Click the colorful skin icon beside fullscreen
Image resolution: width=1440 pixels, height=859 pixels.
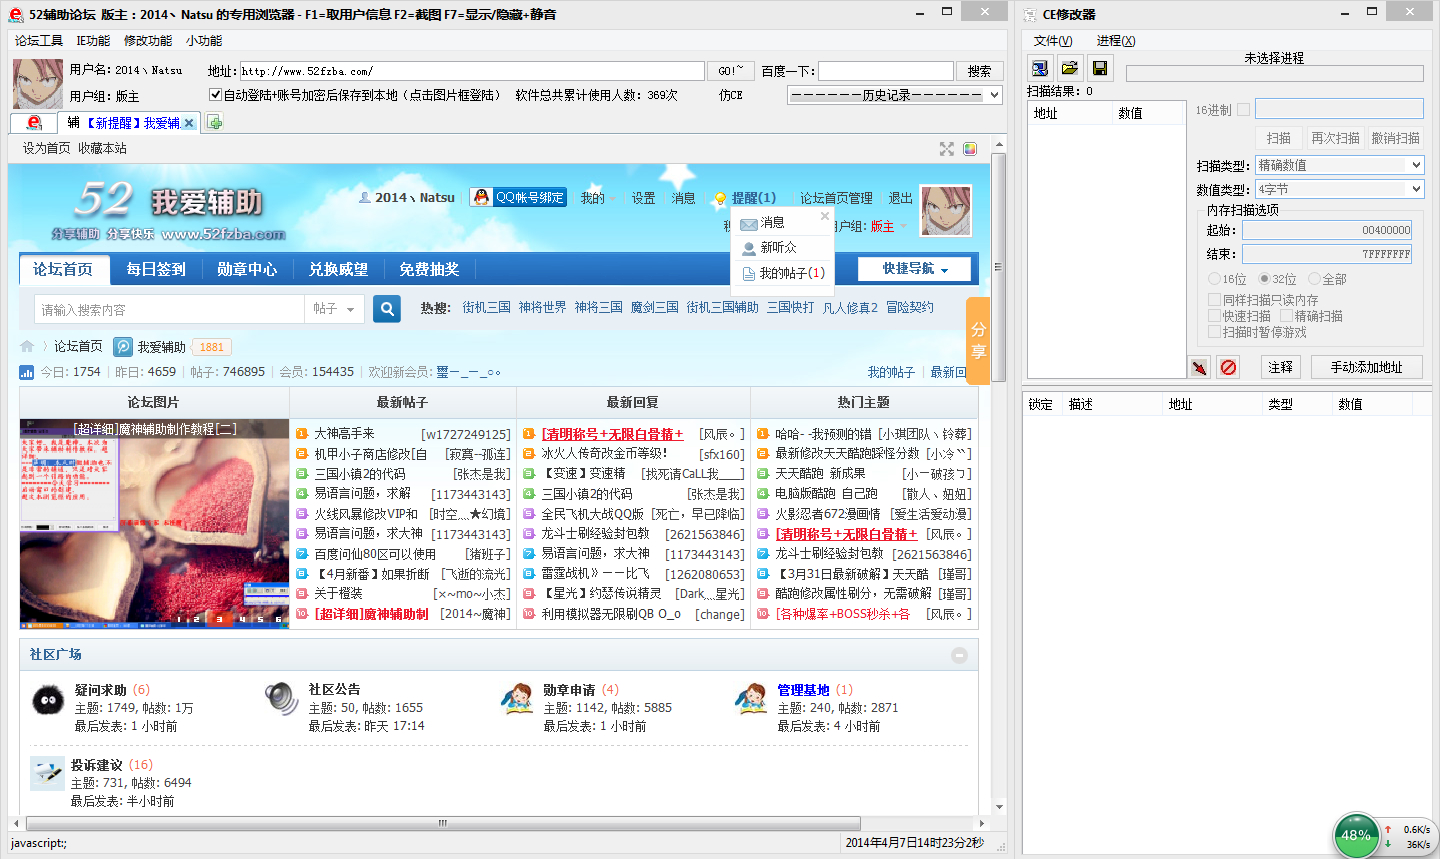click(970, 149)
